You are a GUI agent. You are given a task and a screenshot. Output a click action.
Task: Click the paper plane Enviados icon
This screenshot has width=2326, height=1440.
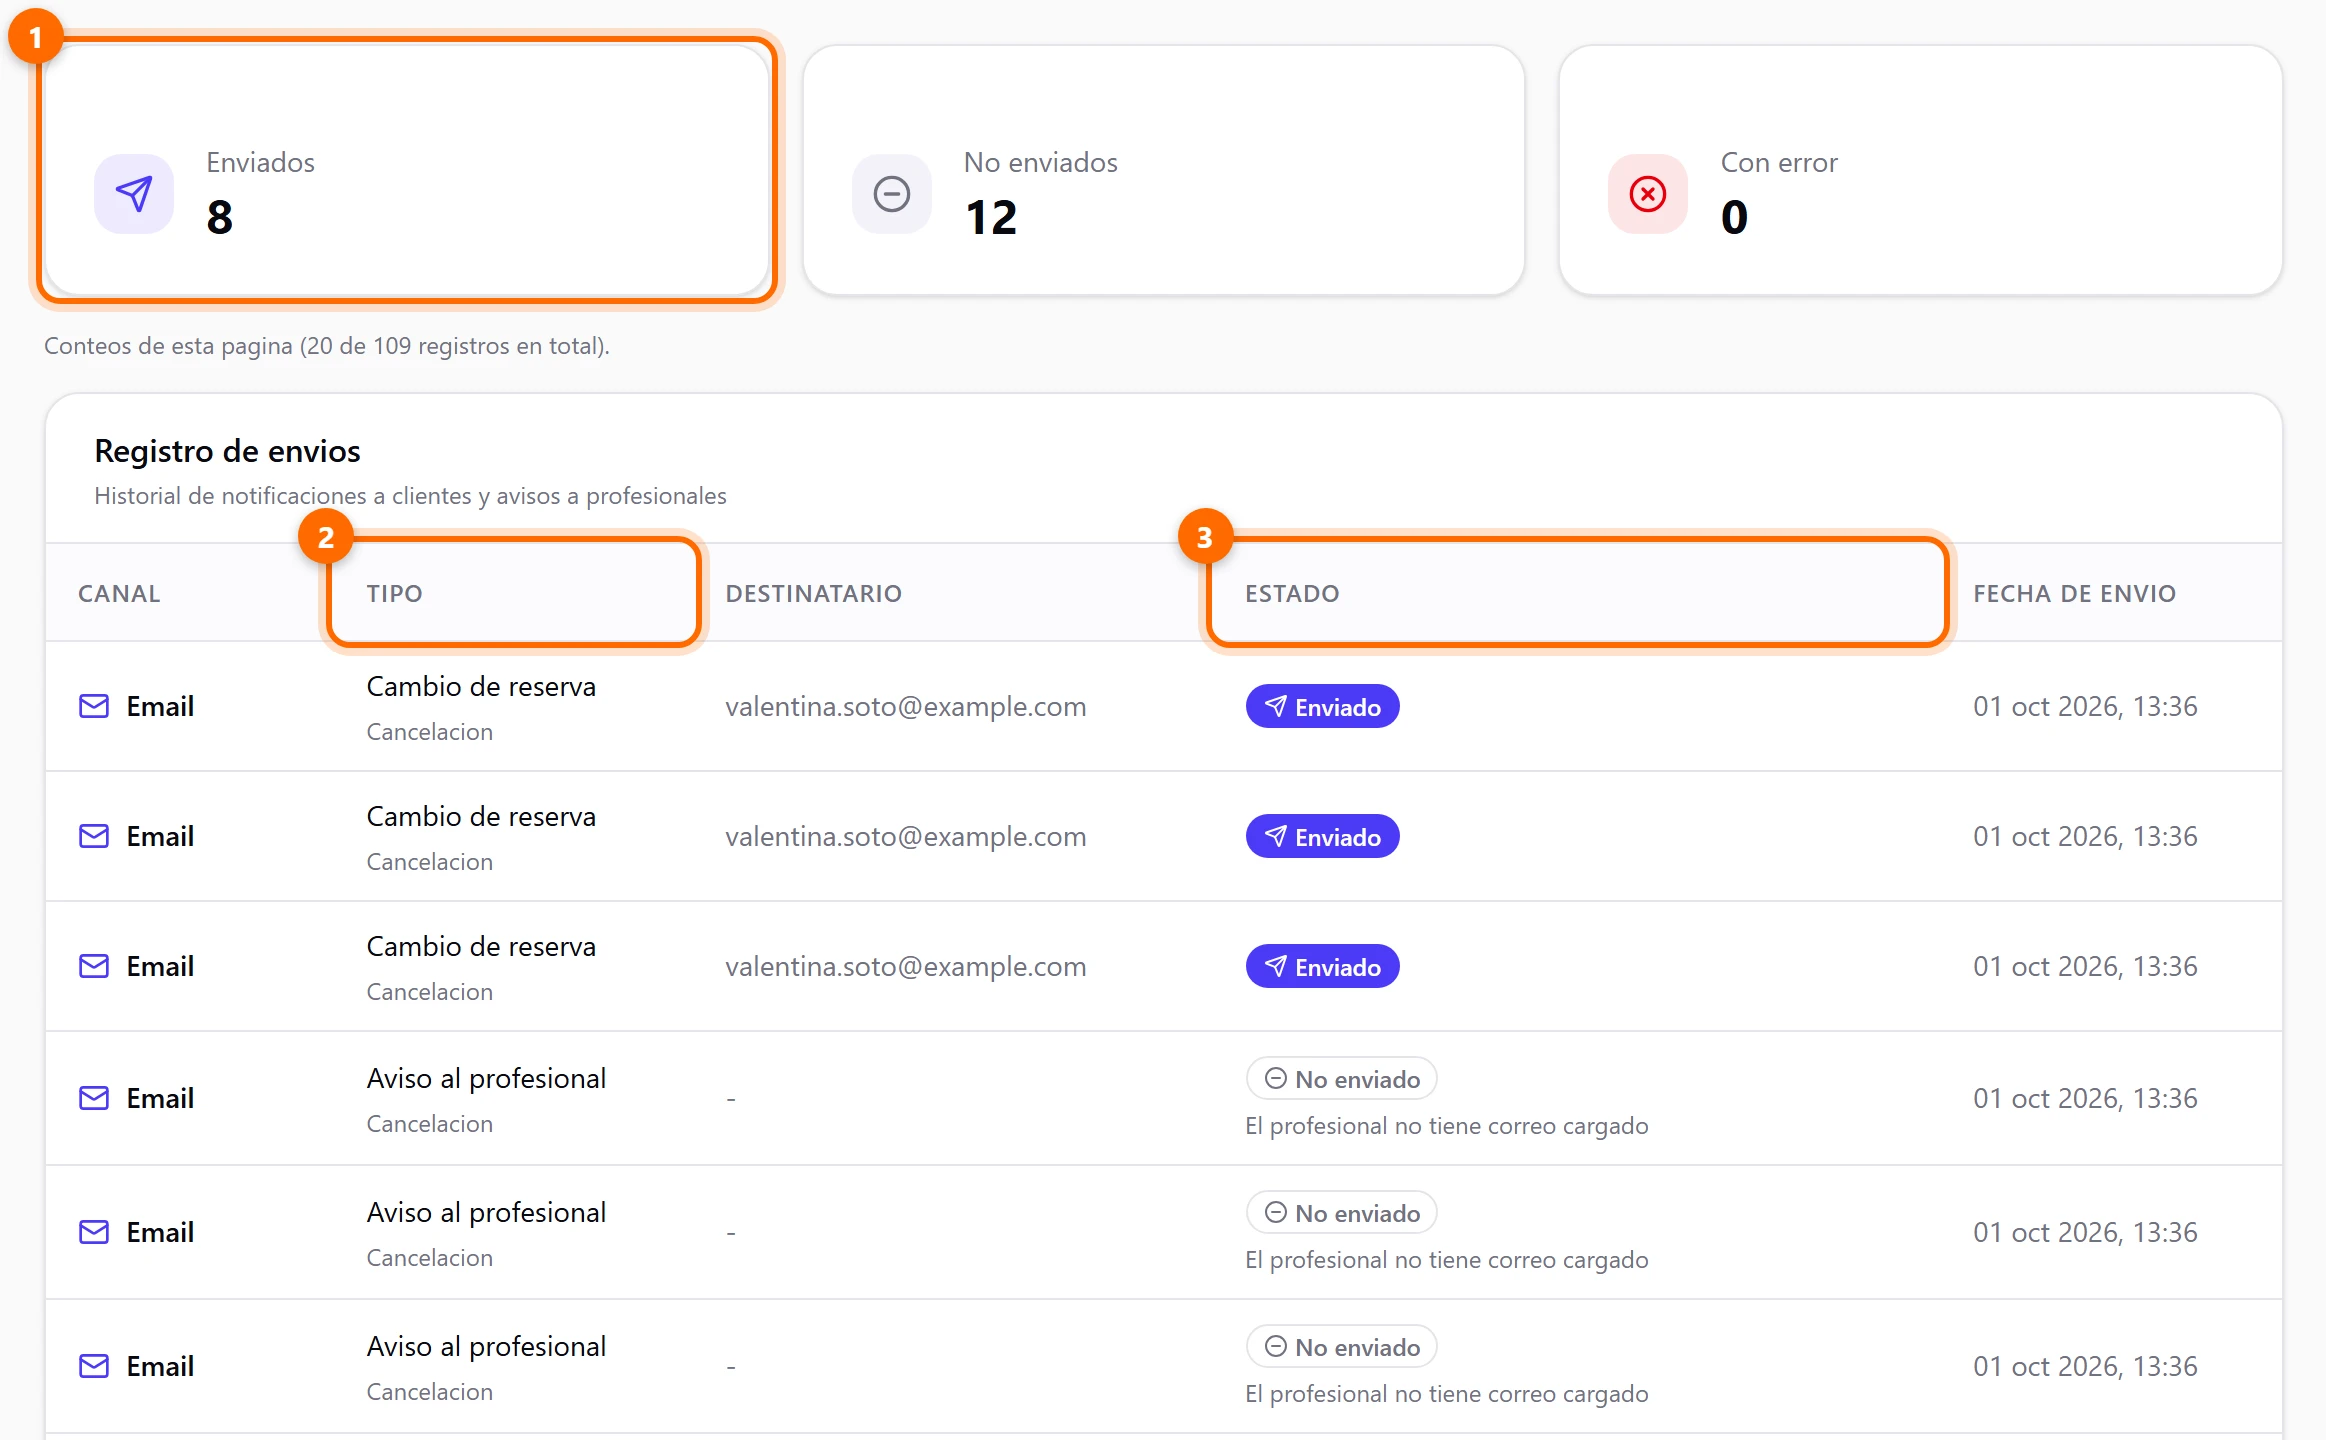pos(134,194)
